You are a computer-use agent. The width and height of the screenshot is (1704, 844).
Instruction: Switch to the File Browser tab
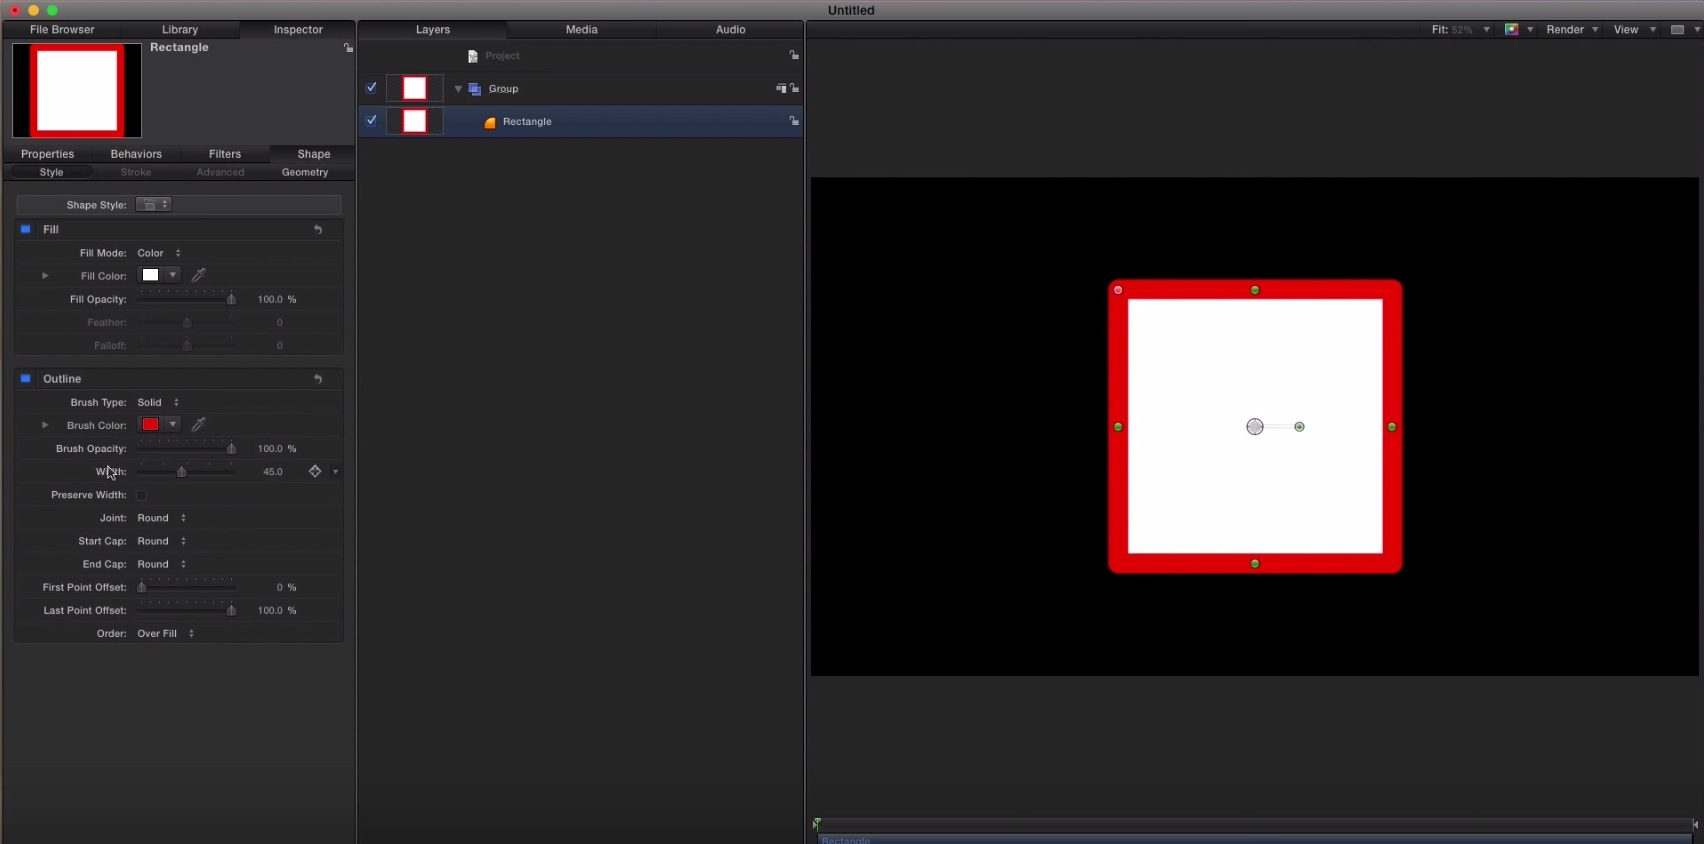tap(62, 30)
